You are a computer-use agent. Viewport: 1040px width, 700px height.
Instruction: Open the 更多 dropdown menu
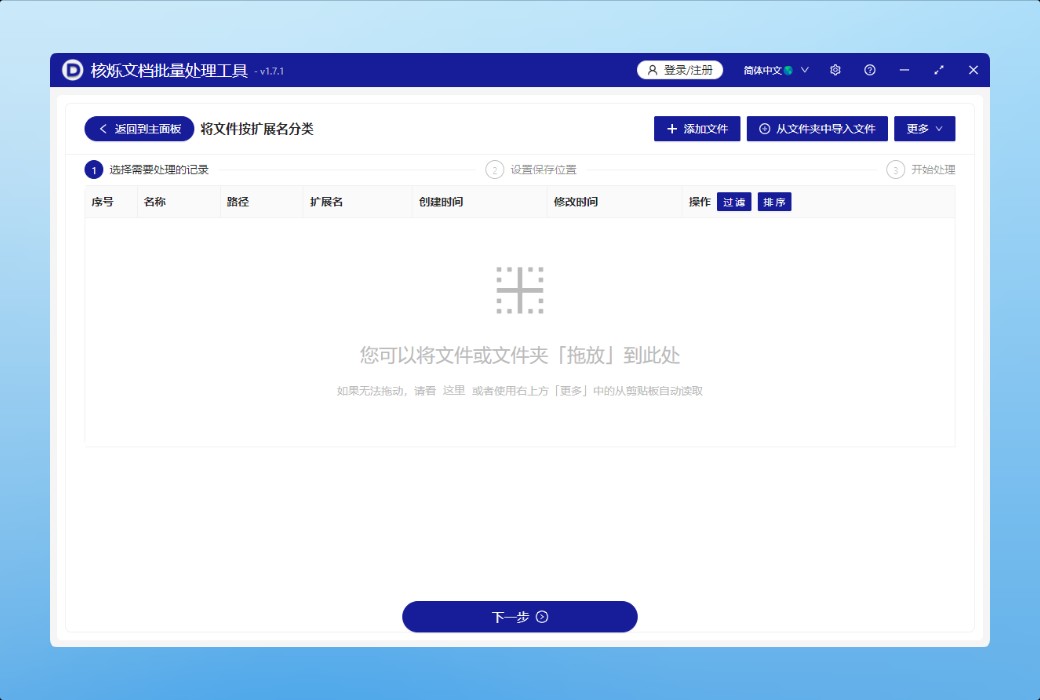pyautogui.click(x=924, y=129)
